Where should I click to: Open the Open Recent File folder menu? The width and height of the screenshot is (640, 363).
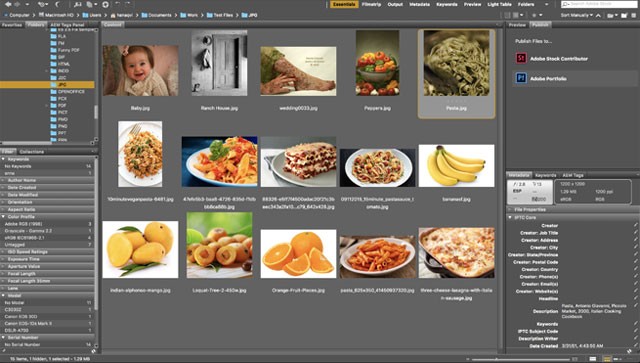(x=612, y=15)
